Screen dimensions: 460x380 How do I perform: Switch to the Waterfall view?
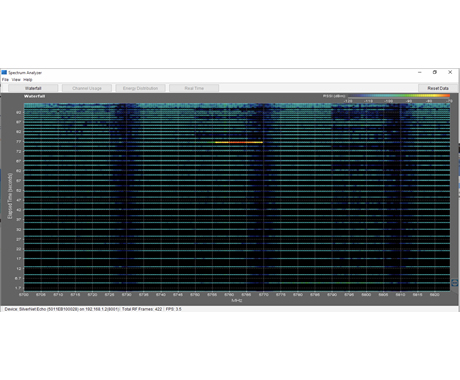click(x=33, y=88)
